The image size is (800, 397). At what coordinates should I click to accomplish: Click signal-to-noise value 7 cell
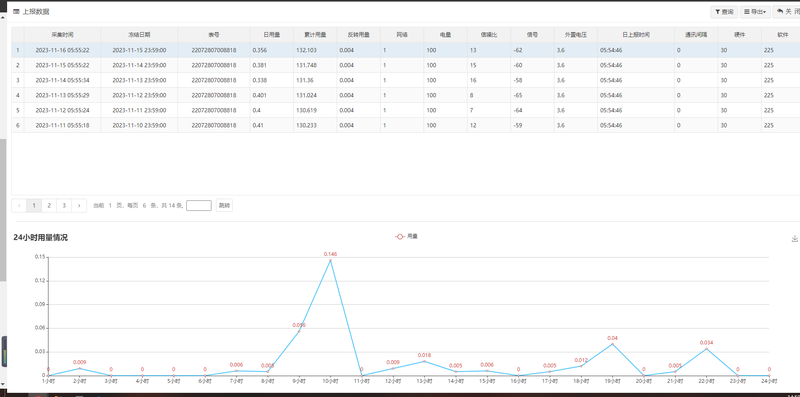[489, 110]
